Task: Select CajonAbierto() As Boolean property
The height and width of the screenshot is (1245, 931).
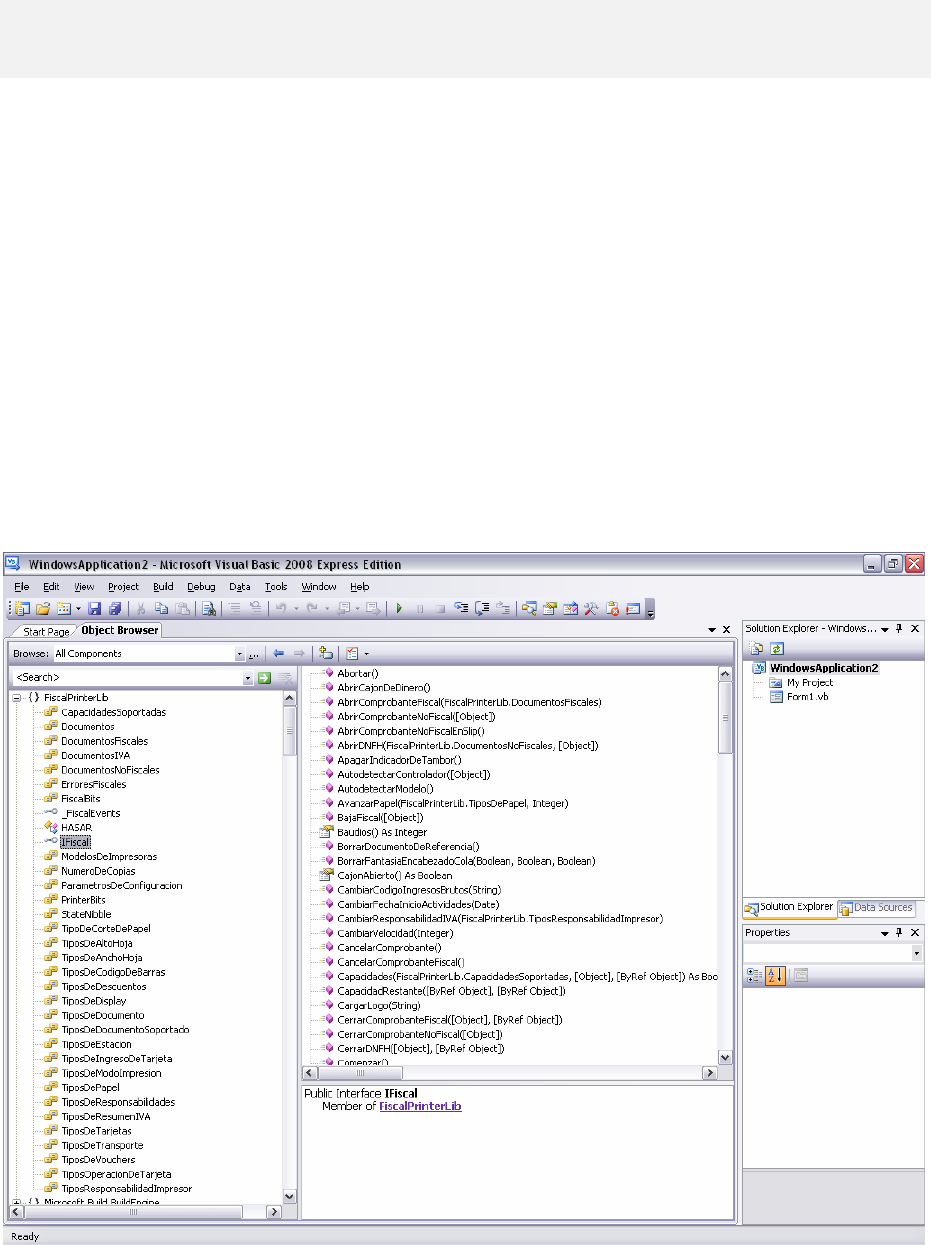Action: pyautogui.click(x=393, y=875)
